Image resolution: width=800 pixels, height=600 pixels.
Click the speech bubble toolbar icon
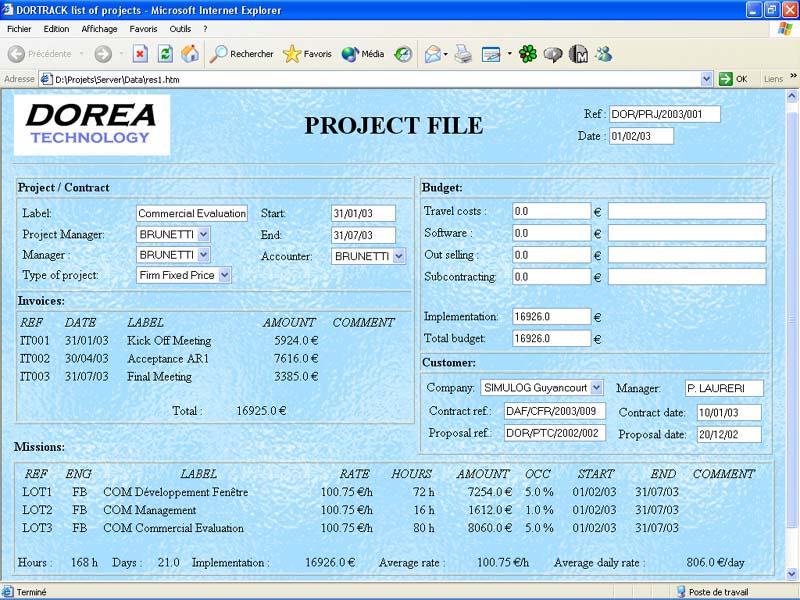(553, 54)
